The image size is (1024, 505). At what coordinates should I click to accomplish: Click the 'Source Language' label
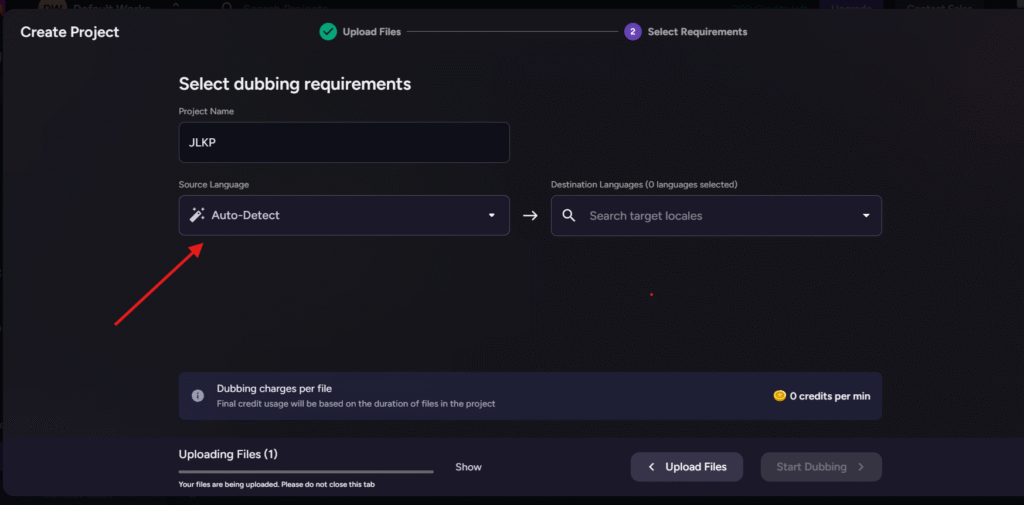(214, 185)
